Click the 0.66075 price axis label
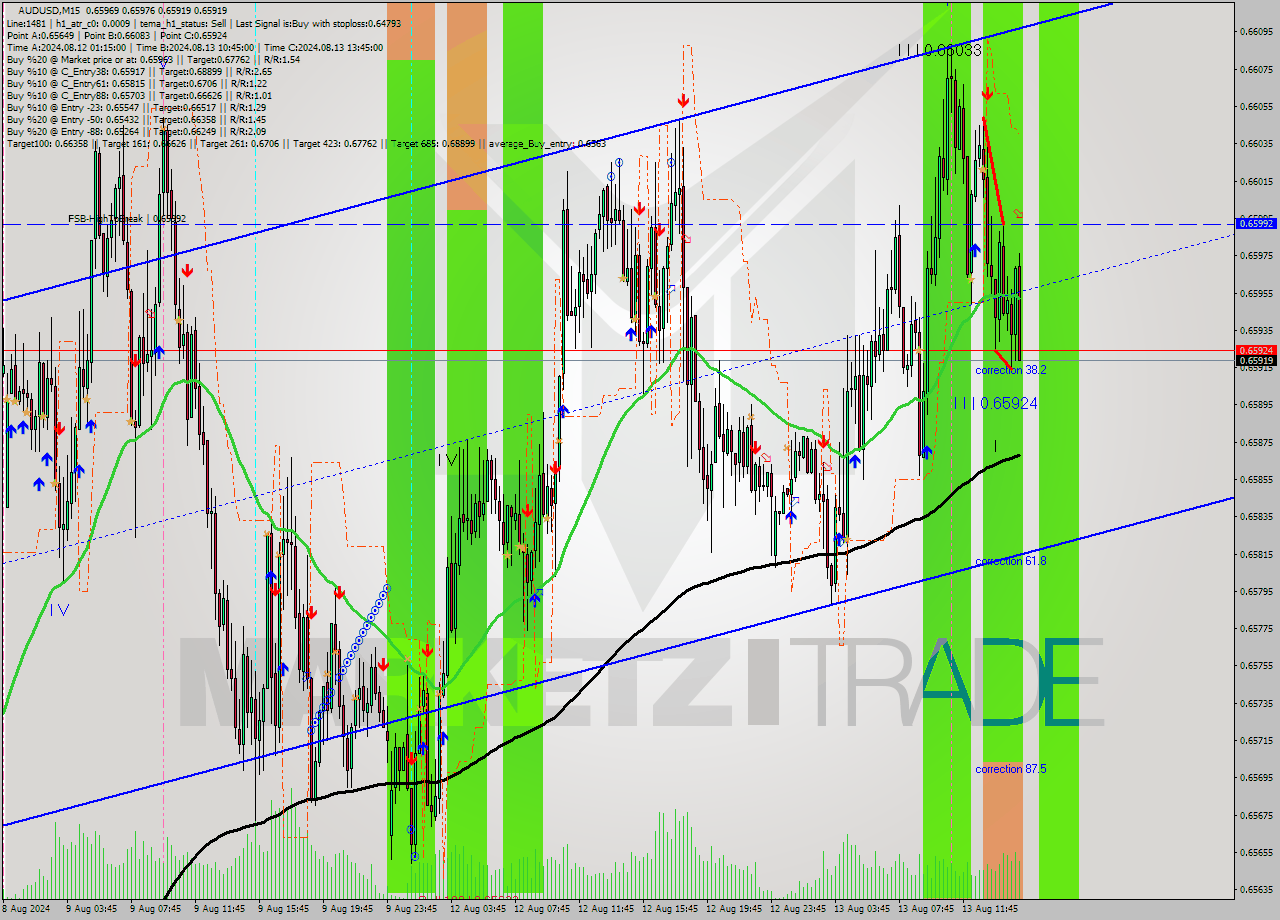 [1257, 69]
